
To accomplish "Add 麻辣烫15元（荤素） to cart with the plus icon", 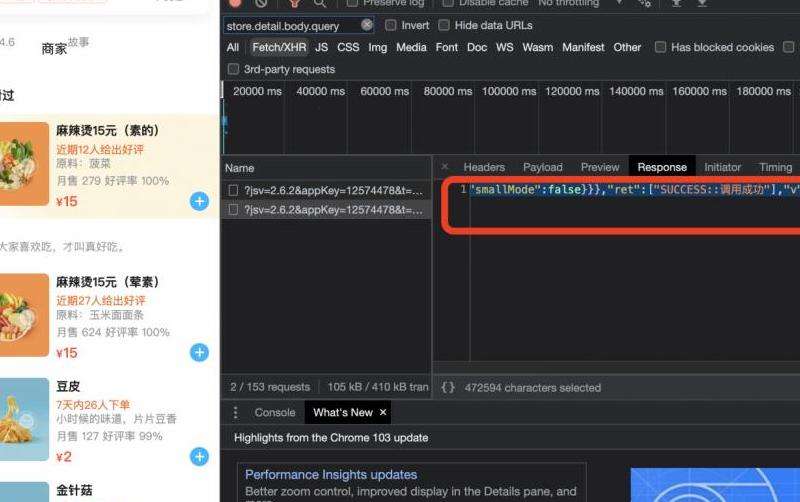I will 199,353.
